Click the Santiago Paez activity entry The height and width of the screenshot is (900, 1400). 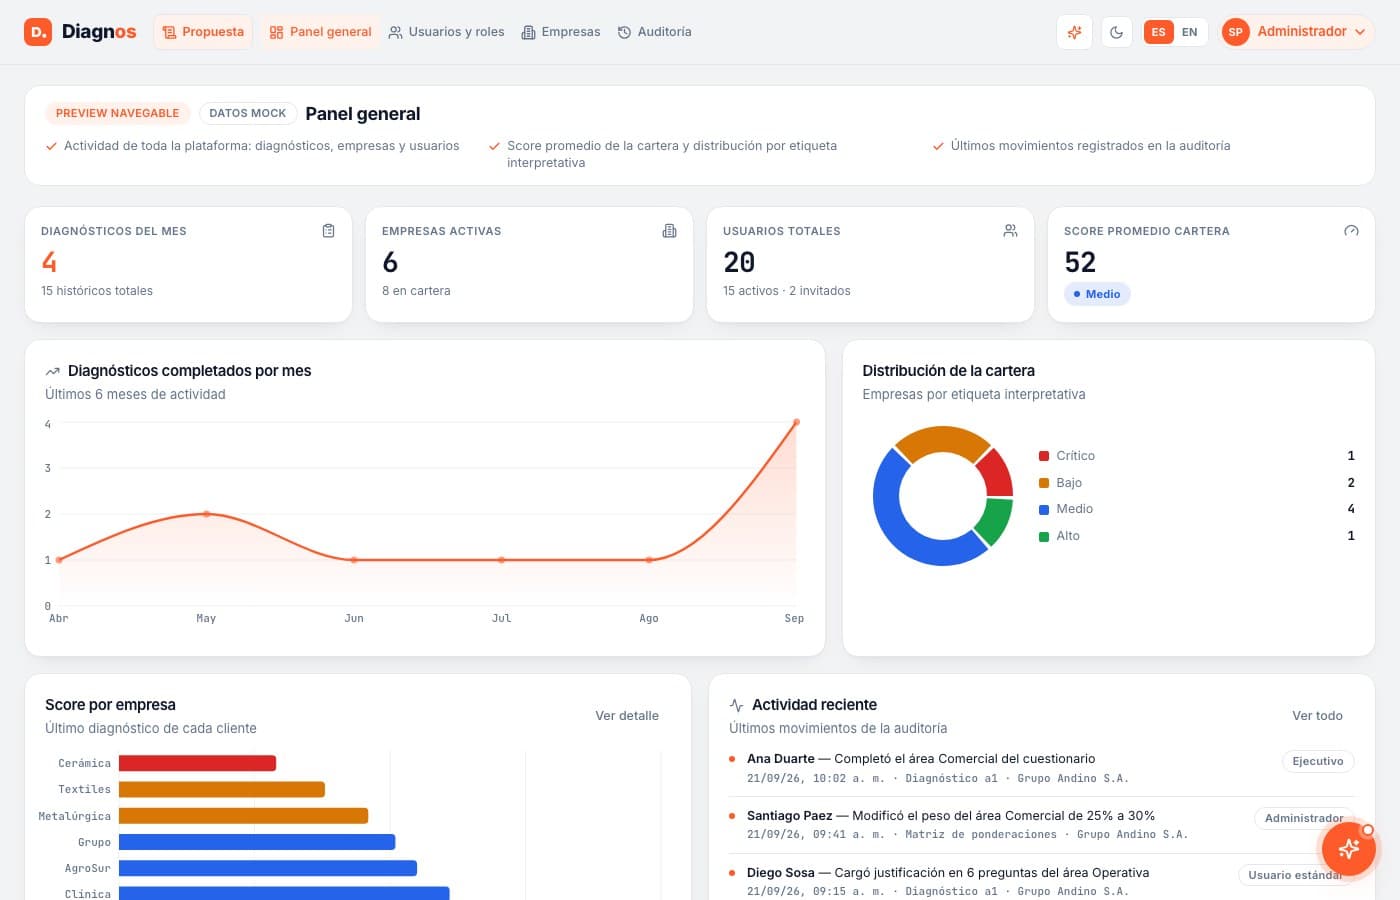(x=1042, y=825)
